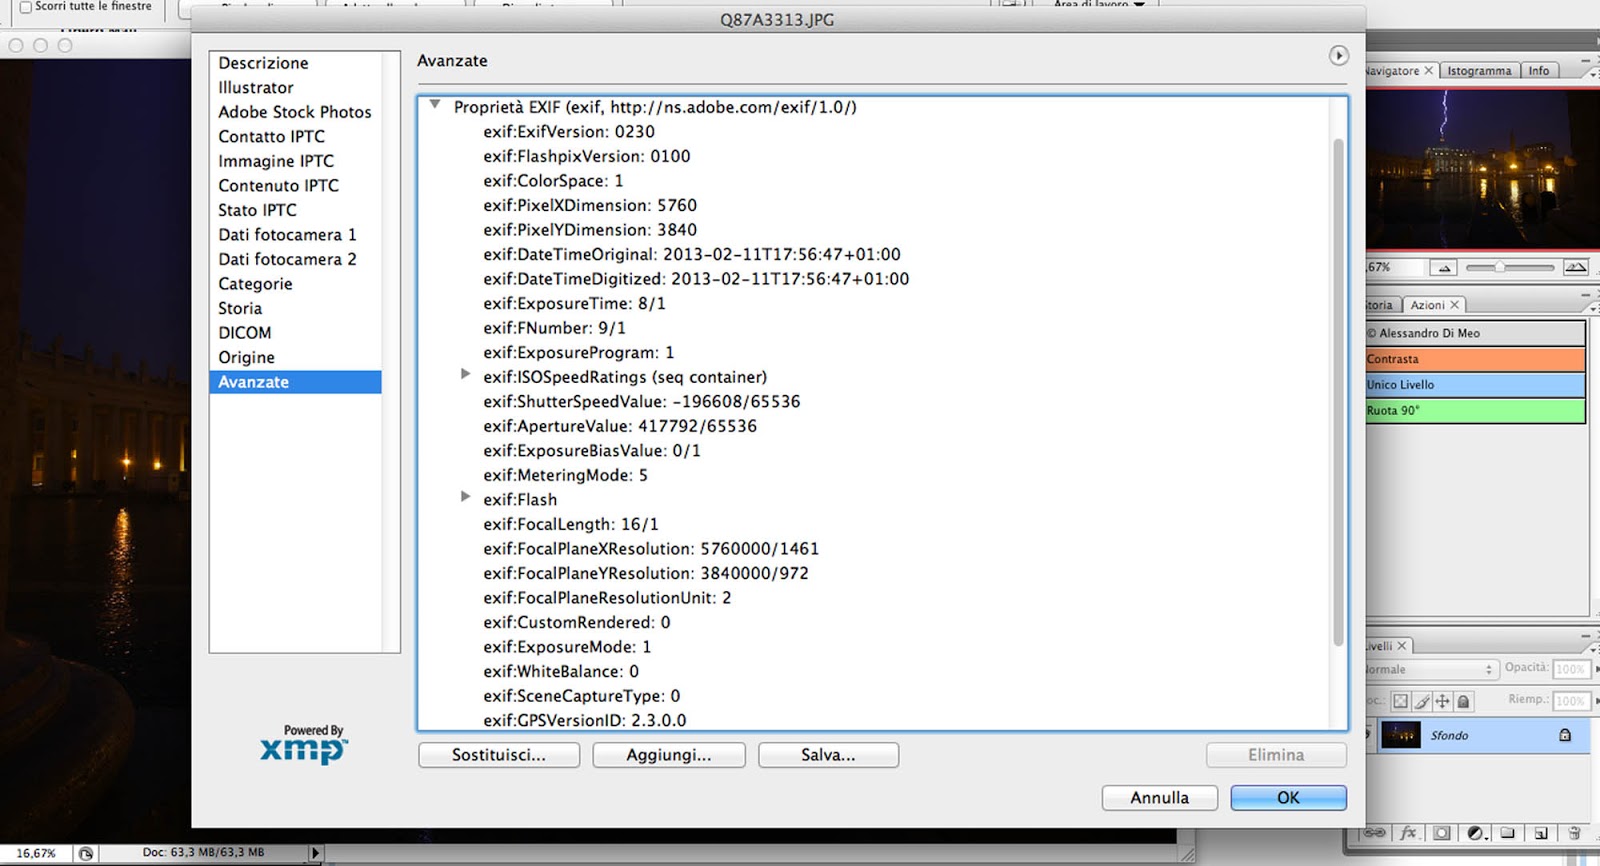Viewport: 1600px width, 866px height.
Task: Open the status bar Doc info arrow
Action: pos(315,853)
